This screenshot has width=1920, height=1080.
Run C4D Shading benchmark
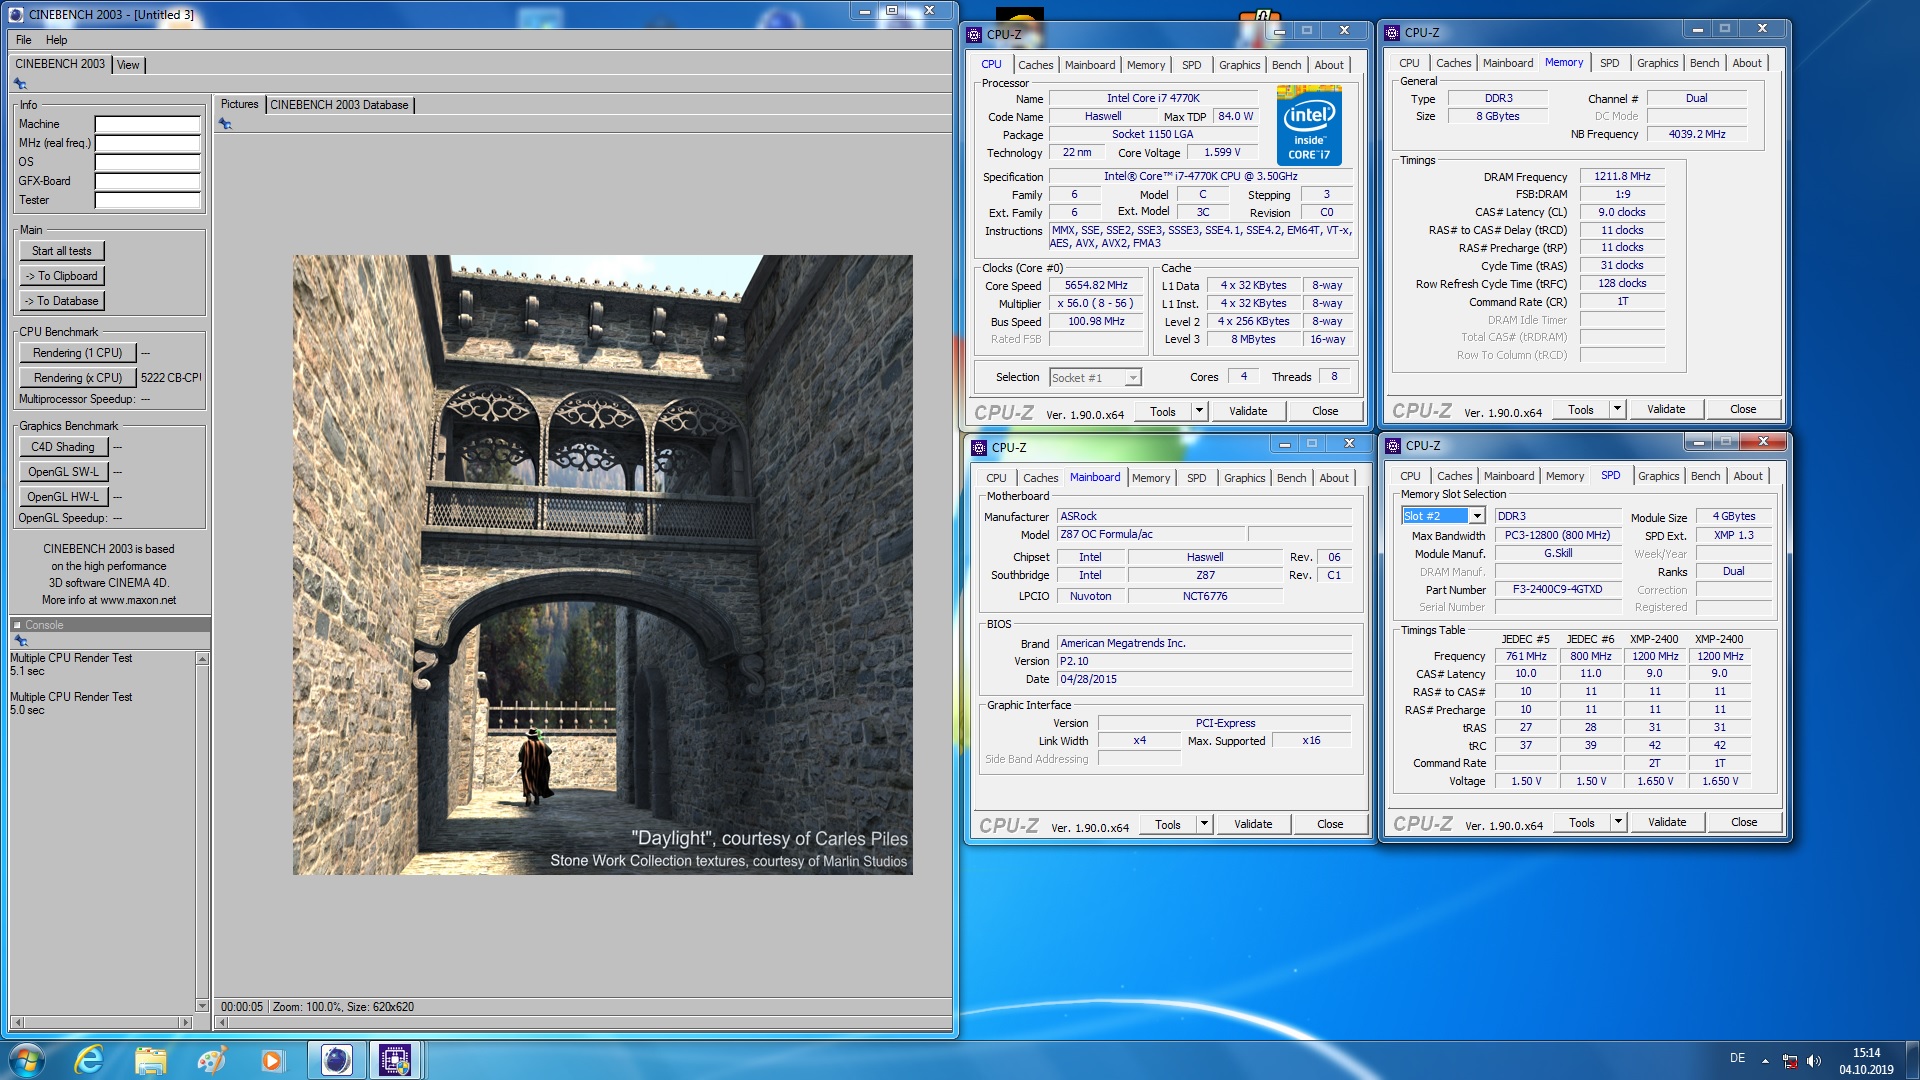[63, 447]
